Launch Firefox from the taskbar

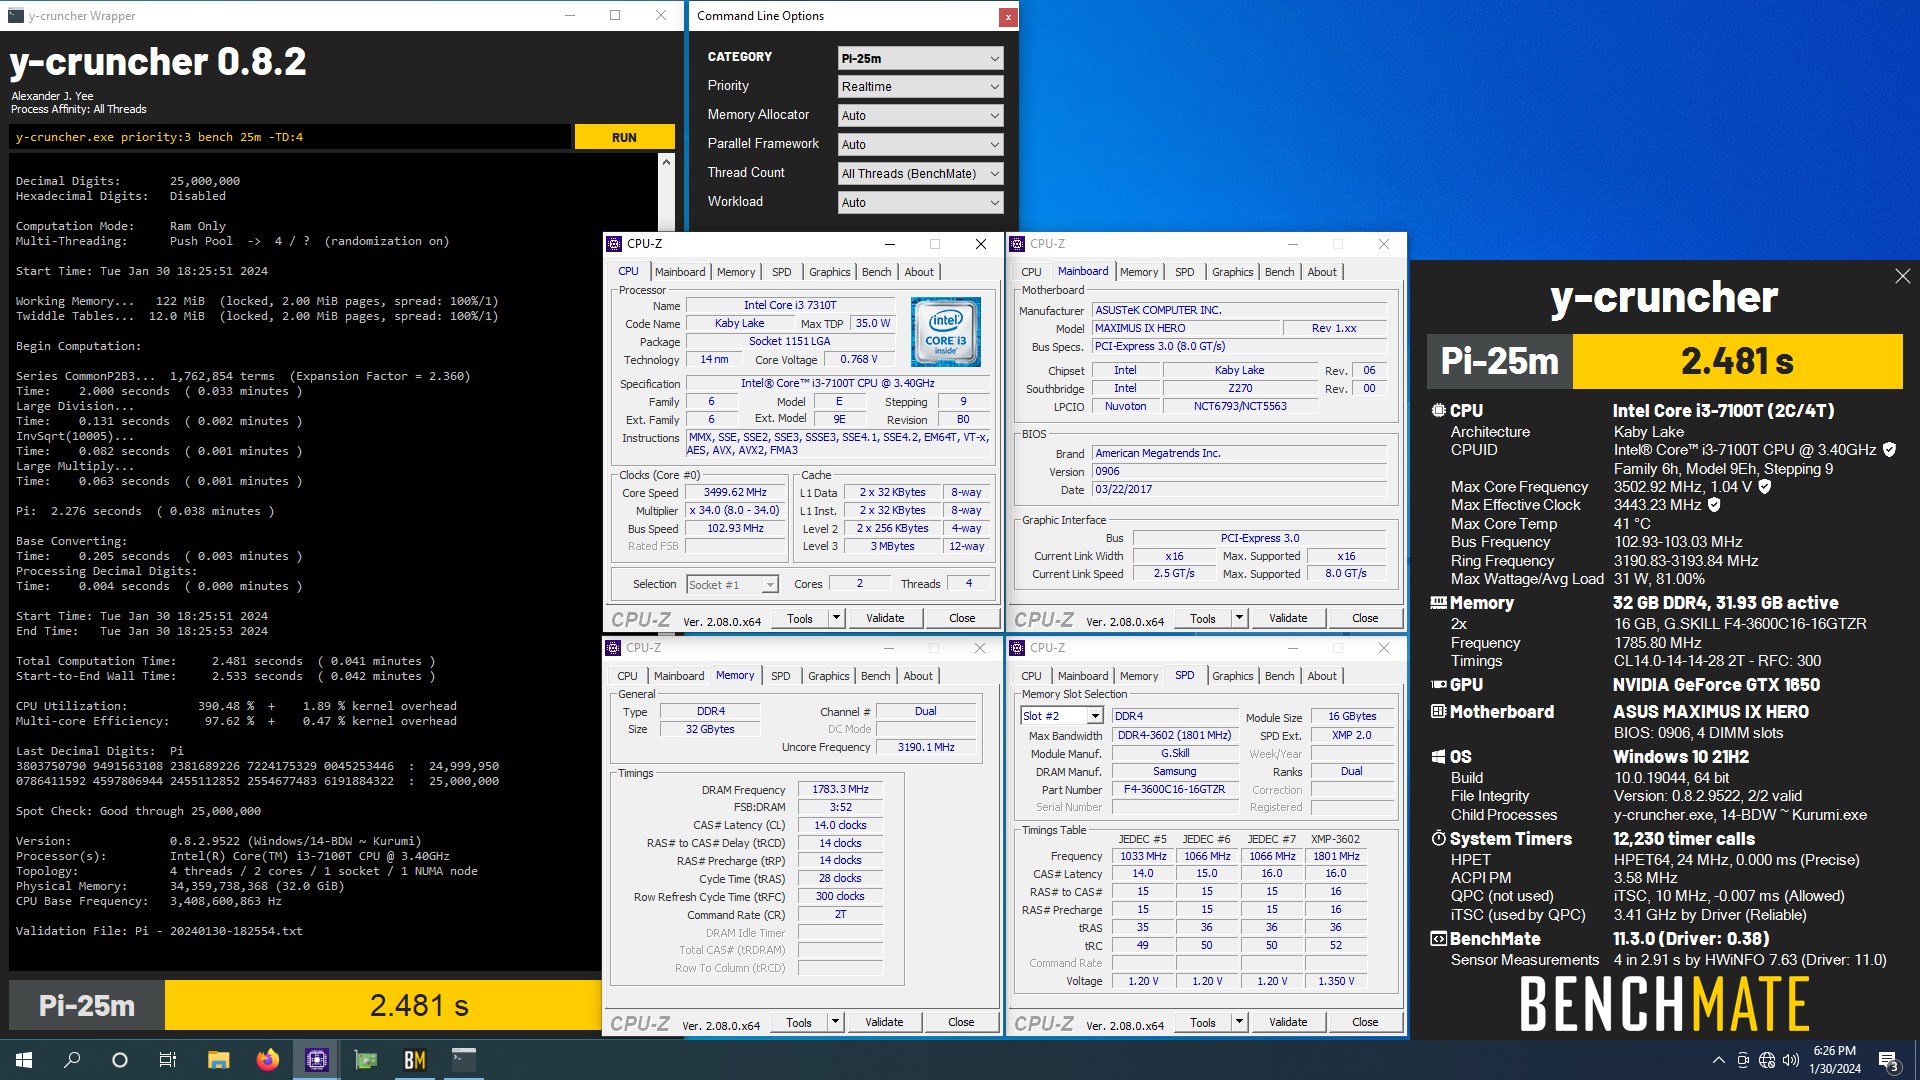point(267,1060)
